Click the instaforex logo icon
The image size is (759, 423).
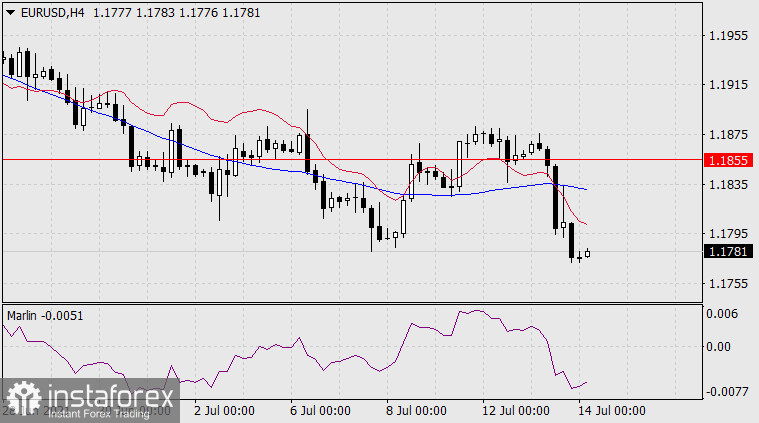(22, 397)
